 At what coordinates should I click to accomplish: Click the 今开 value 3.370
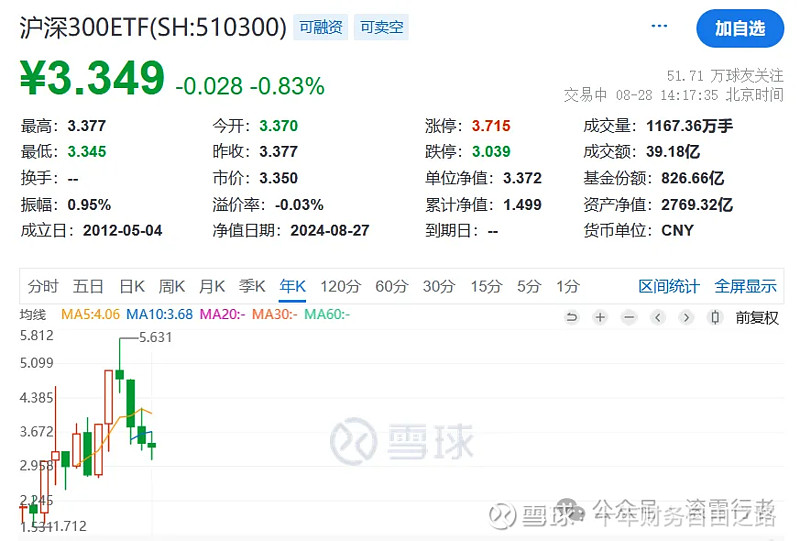[279, 126]
